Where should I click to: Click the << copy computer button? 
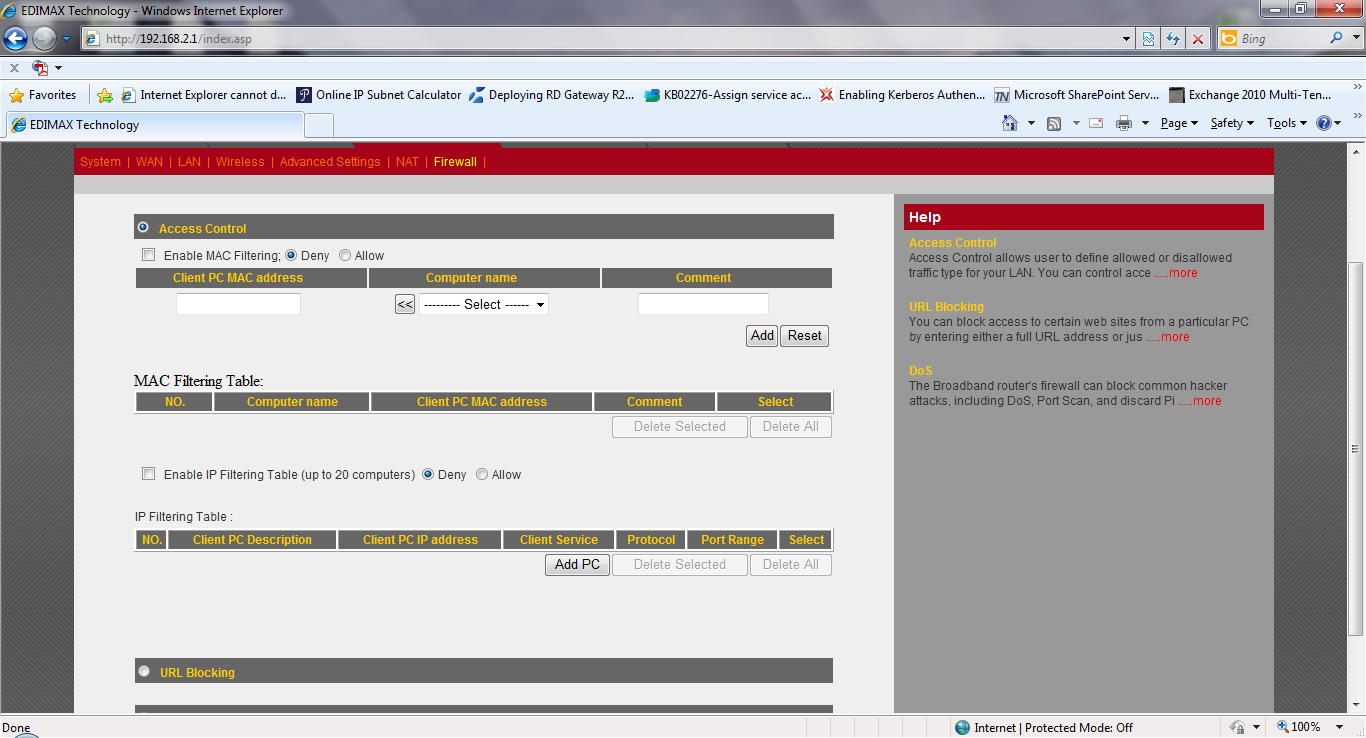point(405,304)
